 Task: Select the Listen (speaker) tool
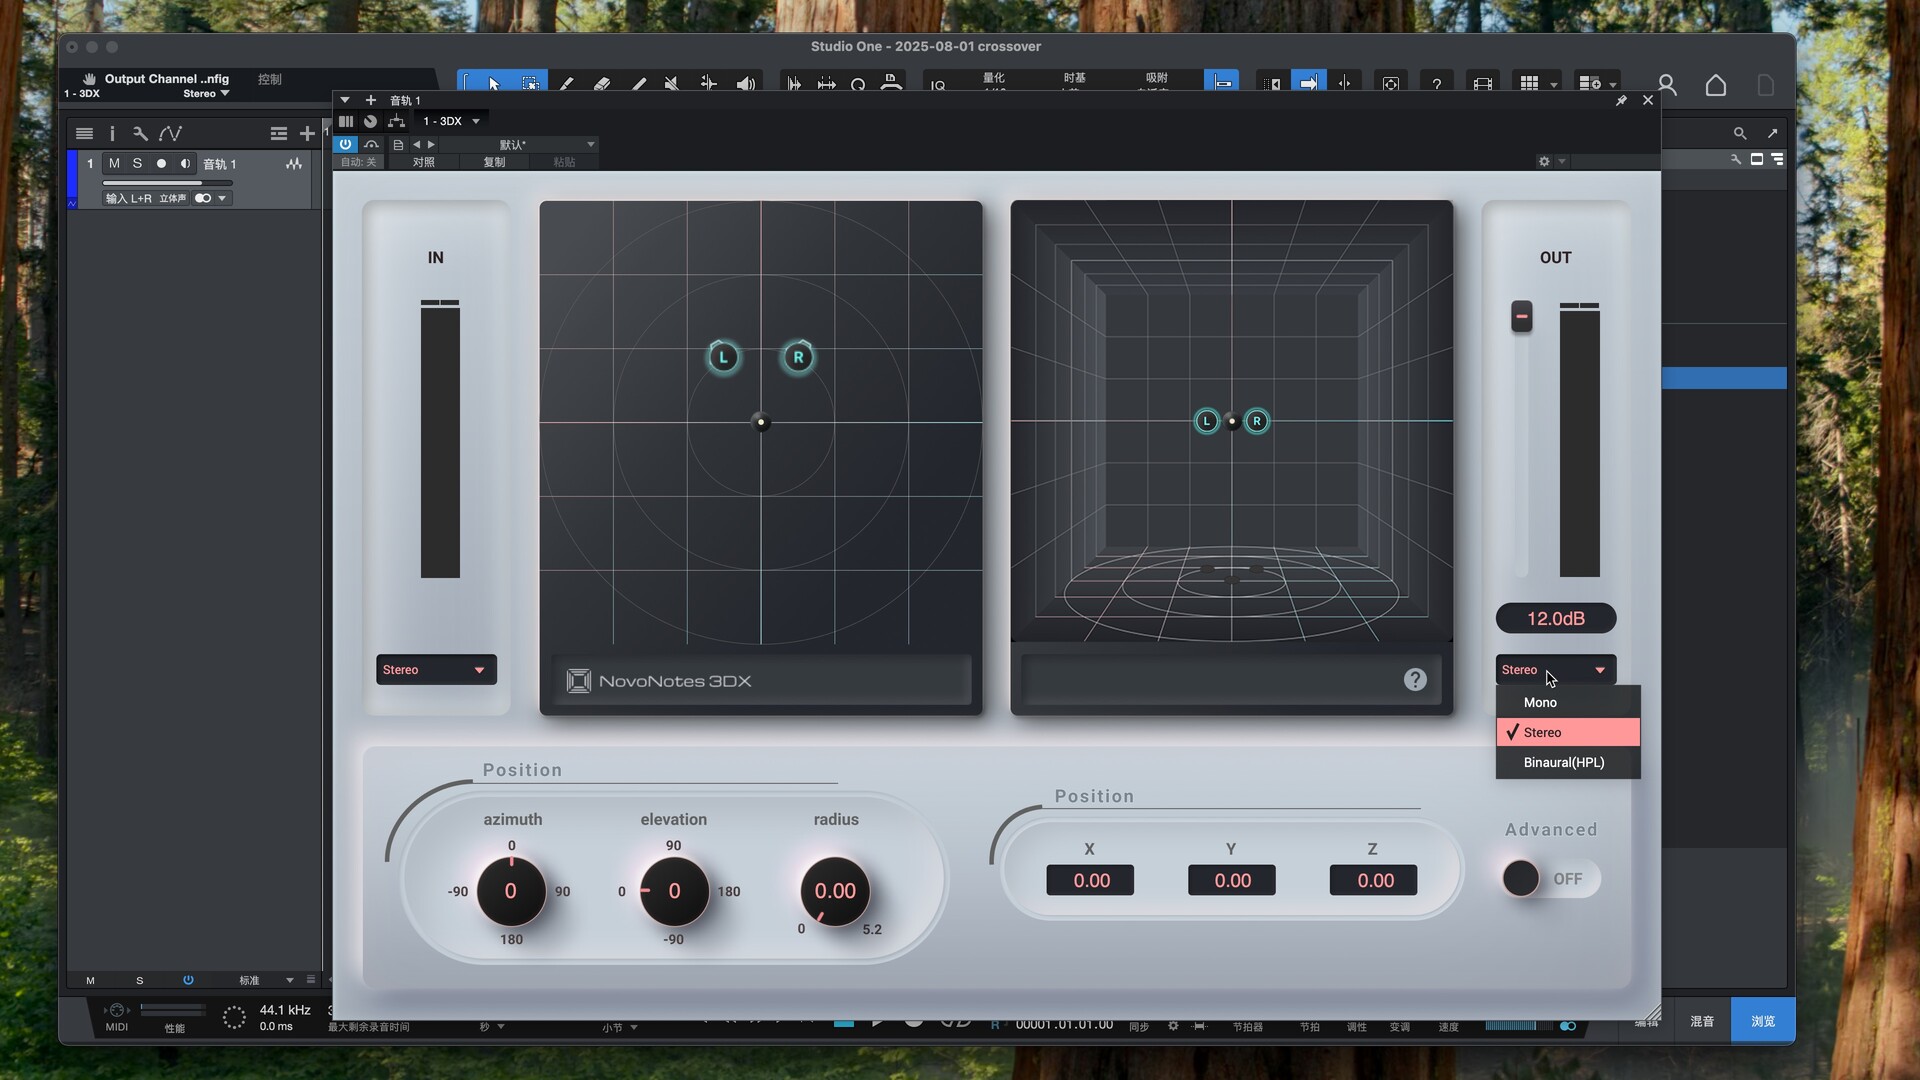point(745,84)
